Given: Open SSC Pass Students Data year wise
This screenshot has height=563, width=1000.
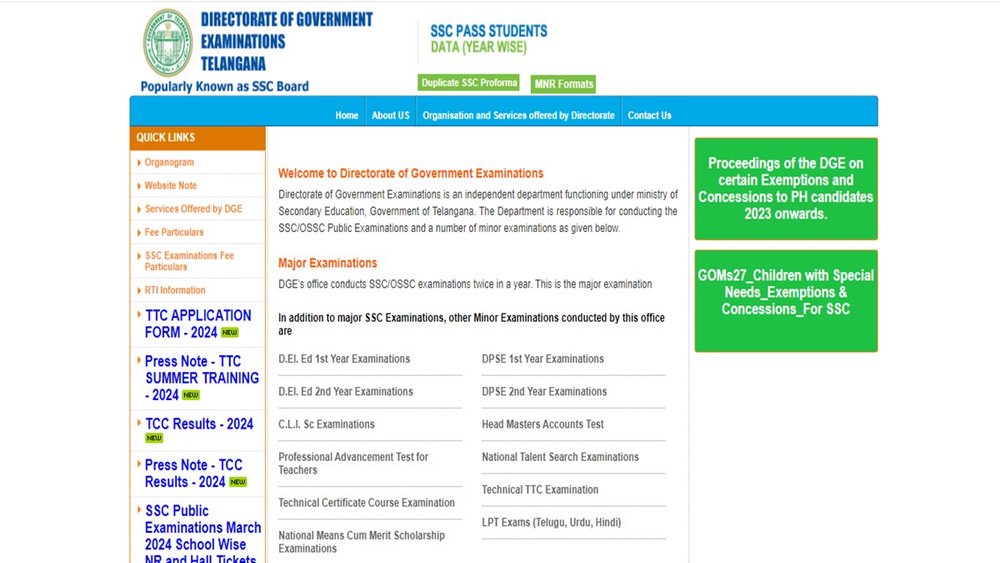Looking at the screenshot, I should 489,39.
